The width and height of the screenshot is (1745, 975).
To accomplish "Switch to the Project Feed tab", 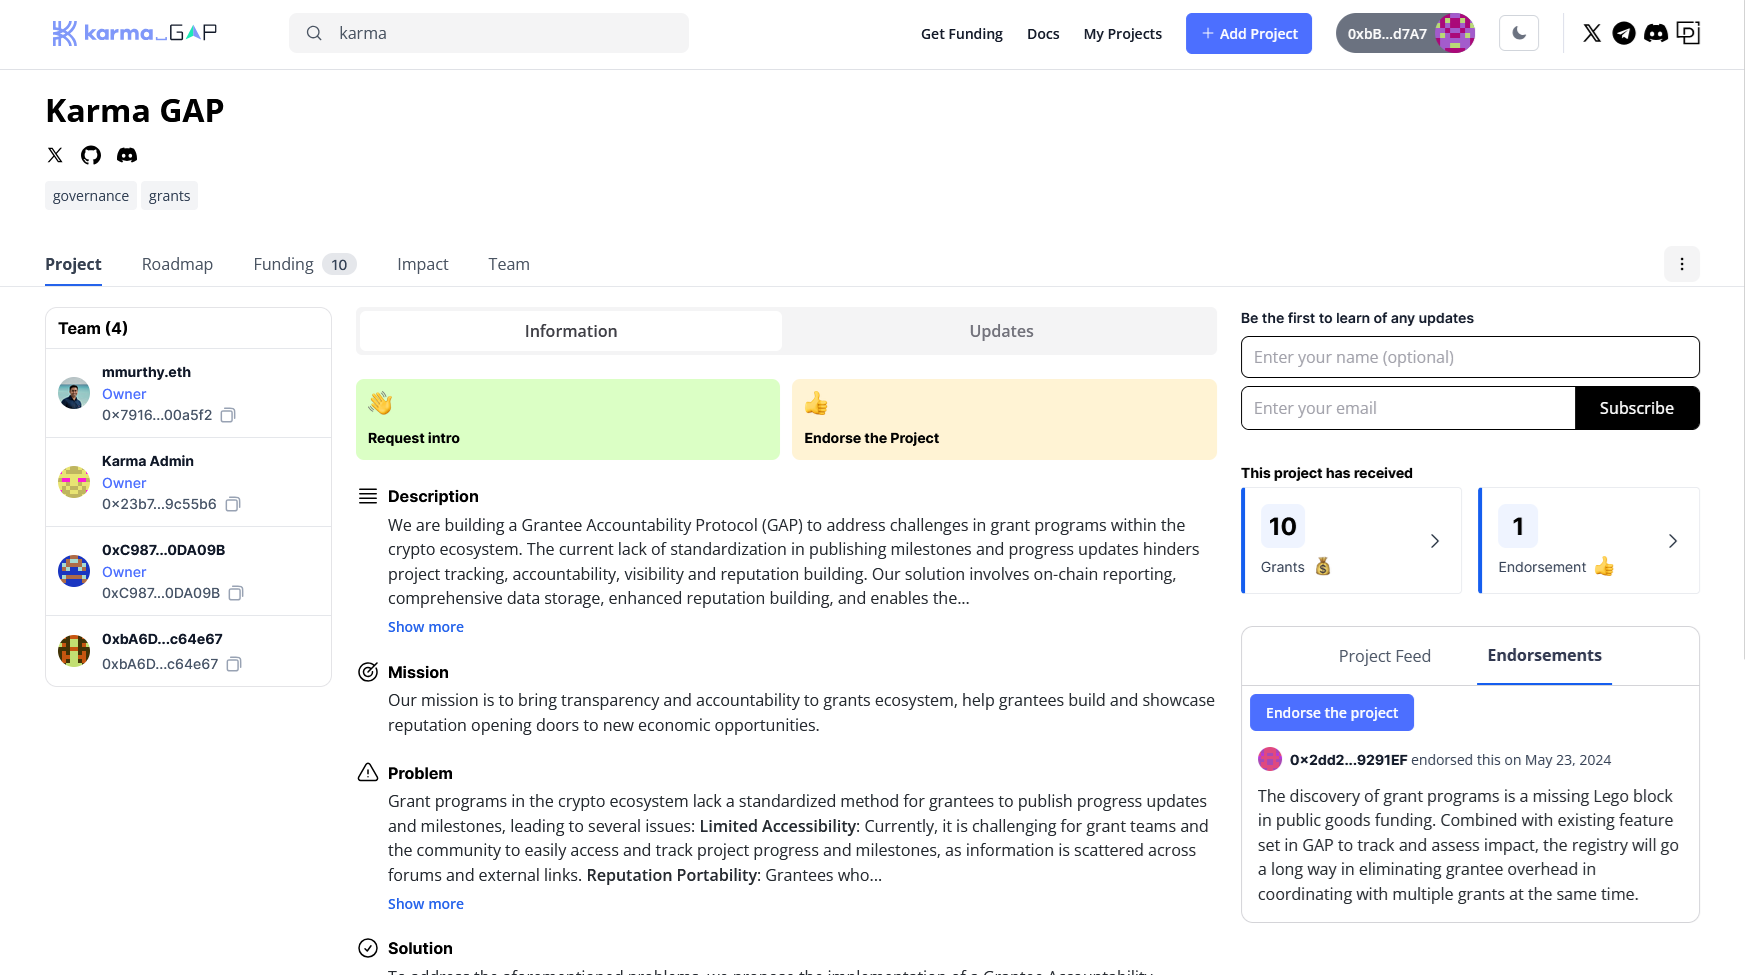I will 1384,656.
